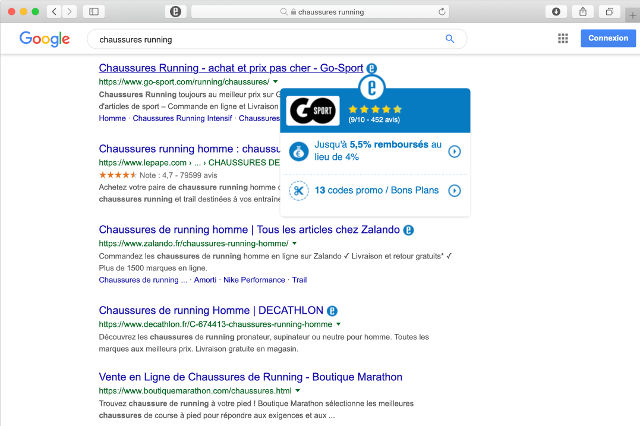Expand the boutiquemarathon.com URL dropdown arrow

[x=298, y=390]
